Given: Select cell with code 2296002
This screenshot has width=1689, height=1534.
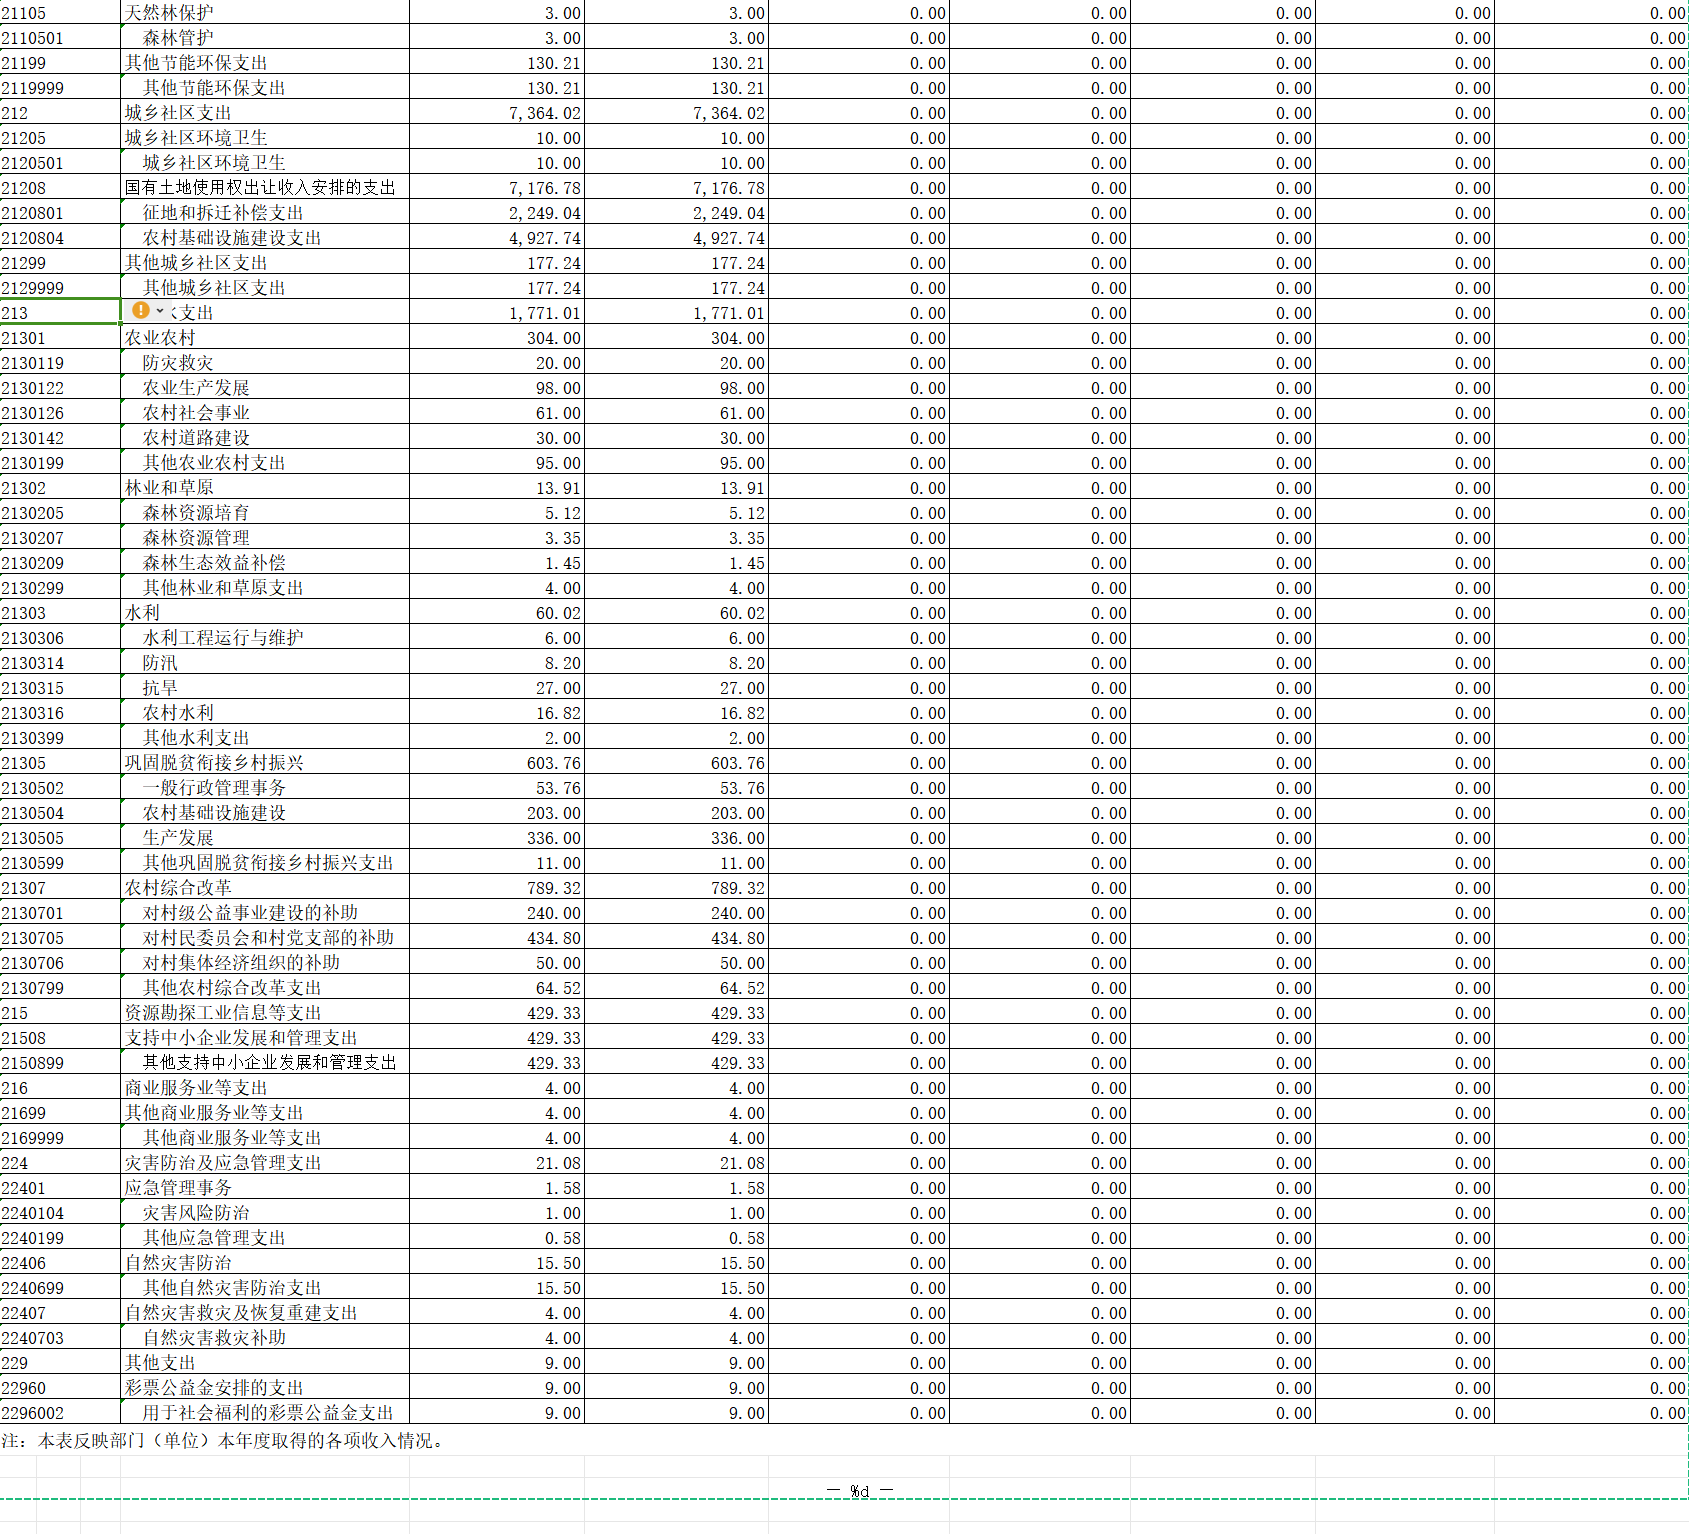Looking at the screenshot, I should pos(59,1413).
